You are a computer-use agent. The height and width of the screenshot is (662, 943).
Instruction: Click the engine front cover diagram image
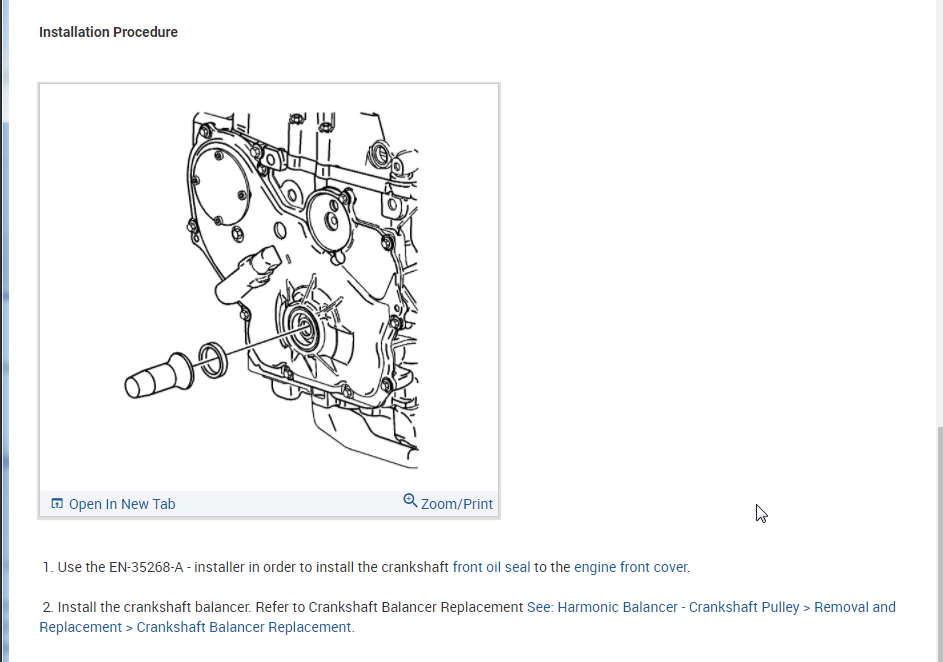tap(269, 289)
